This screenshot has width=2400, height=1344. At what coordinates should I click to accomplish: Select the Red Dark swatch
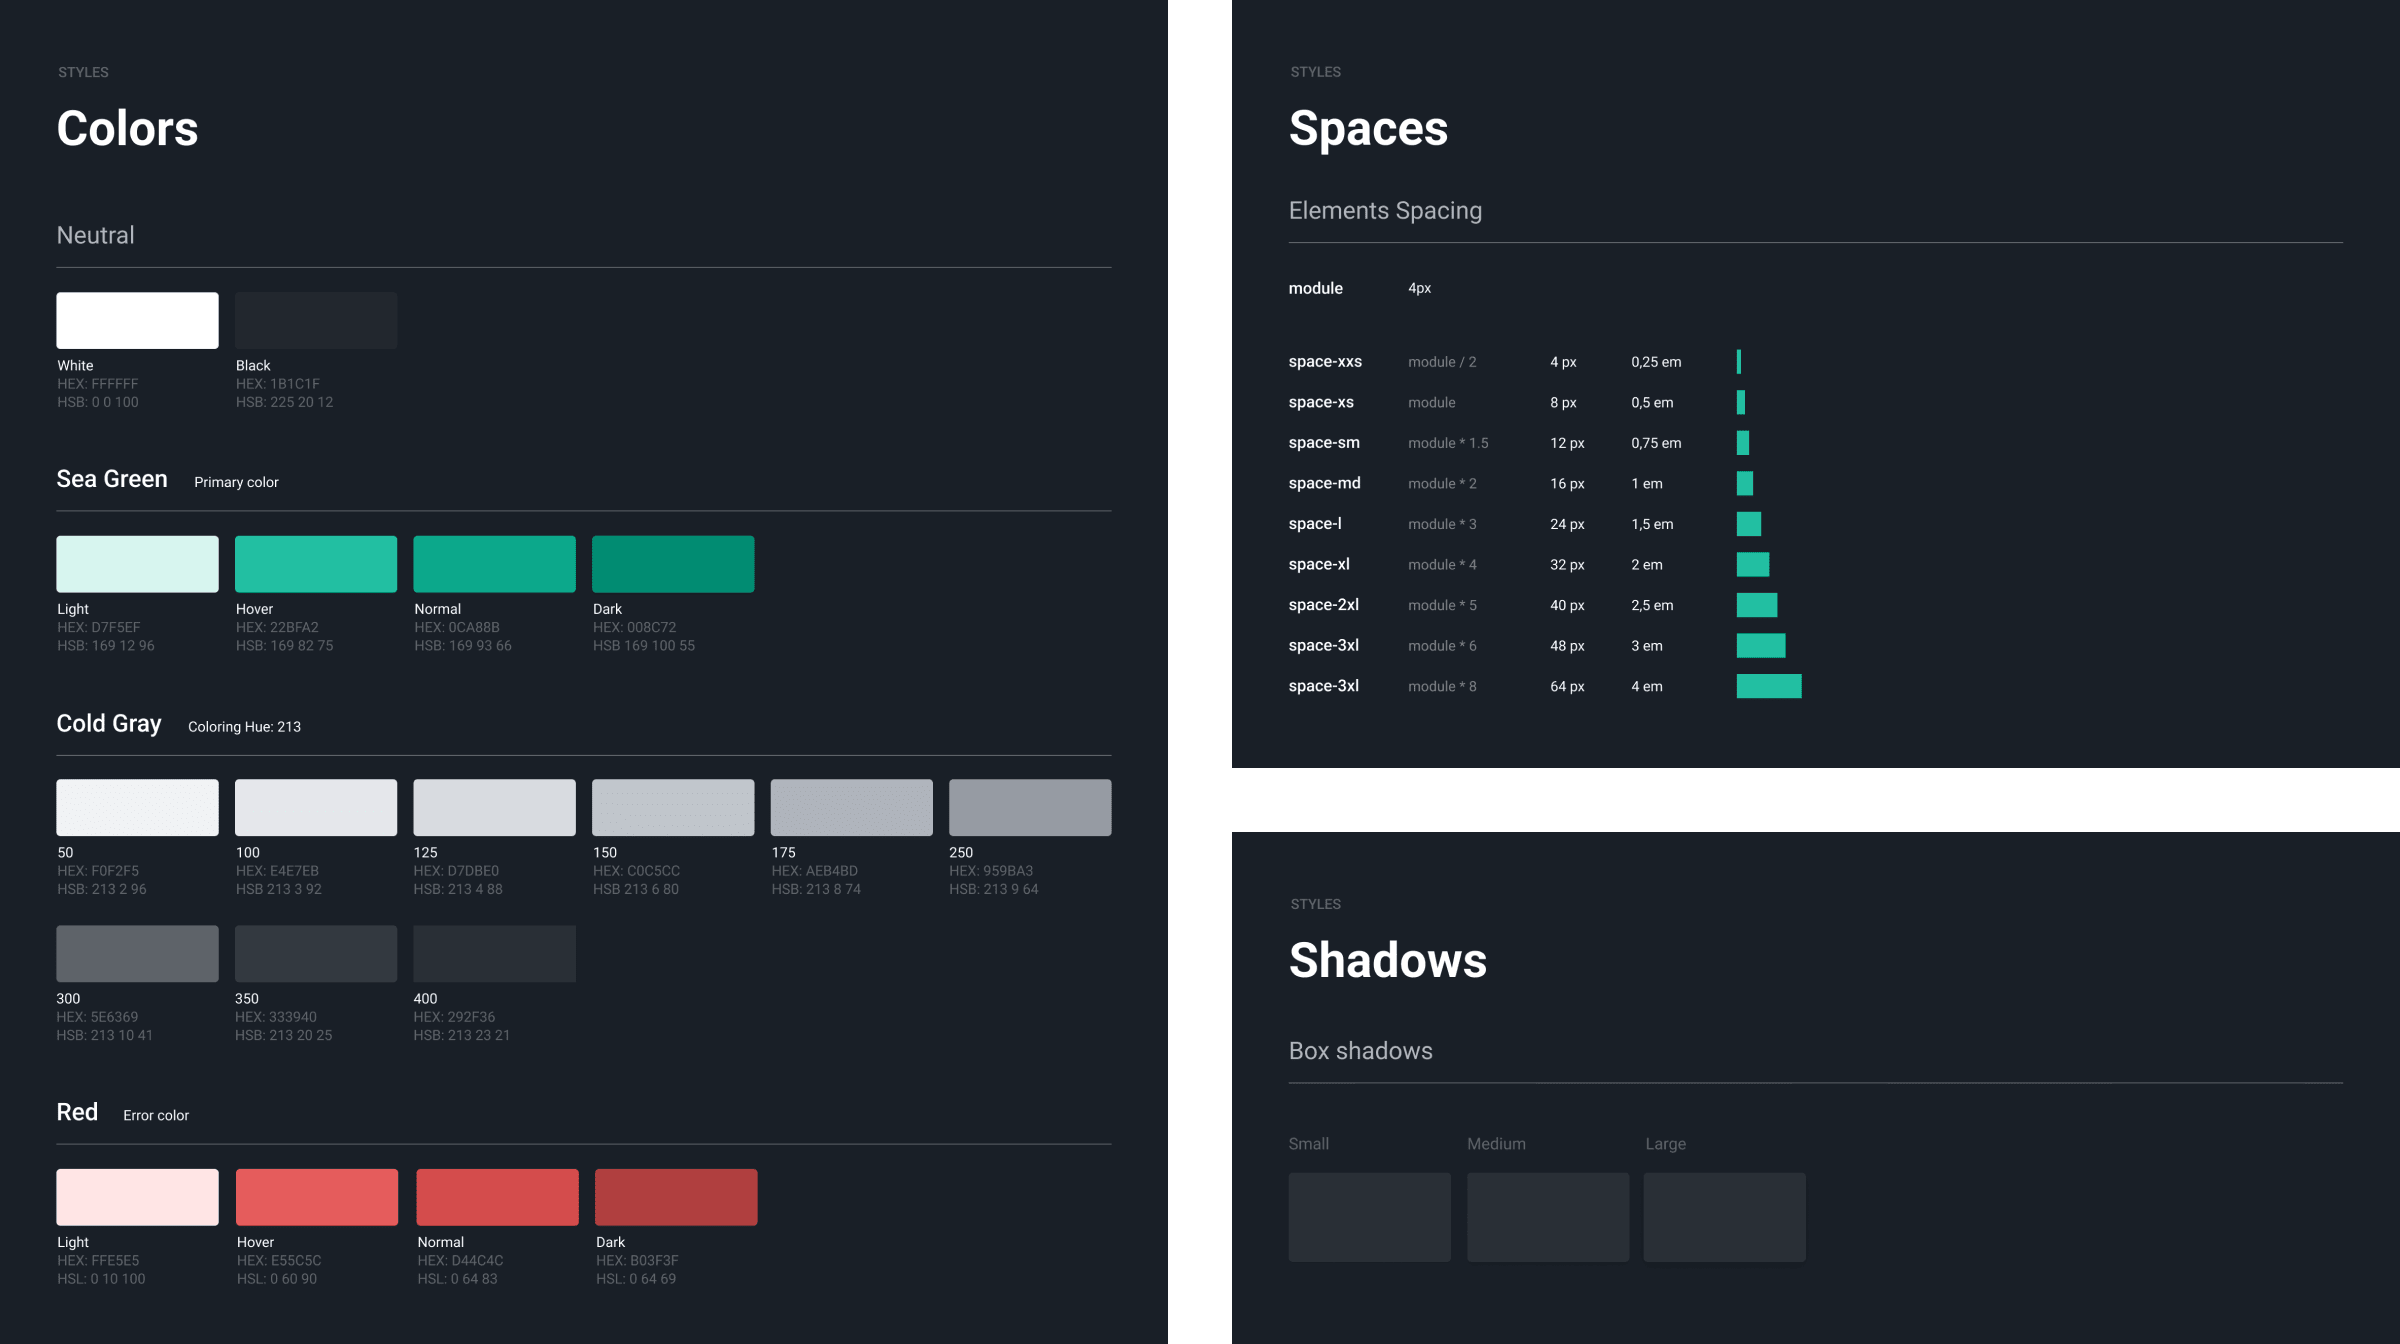676,1197
